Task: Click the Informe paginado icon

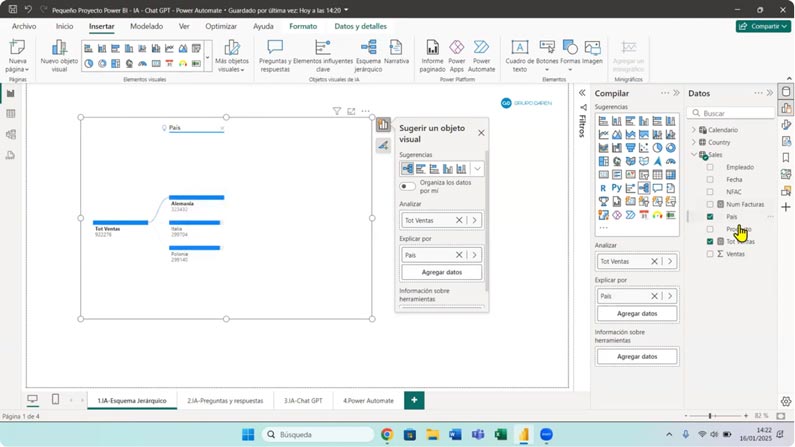Action: (432, 49)
